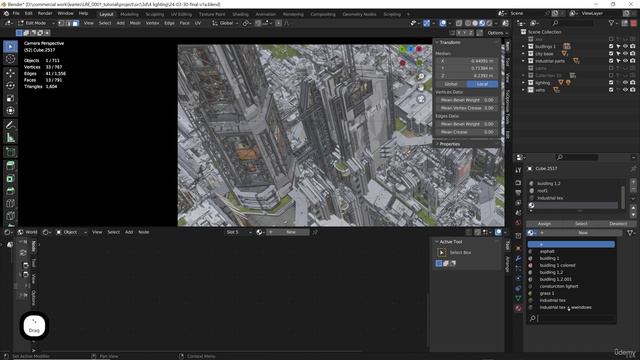Open the File menu

click(x=16, y=13)
